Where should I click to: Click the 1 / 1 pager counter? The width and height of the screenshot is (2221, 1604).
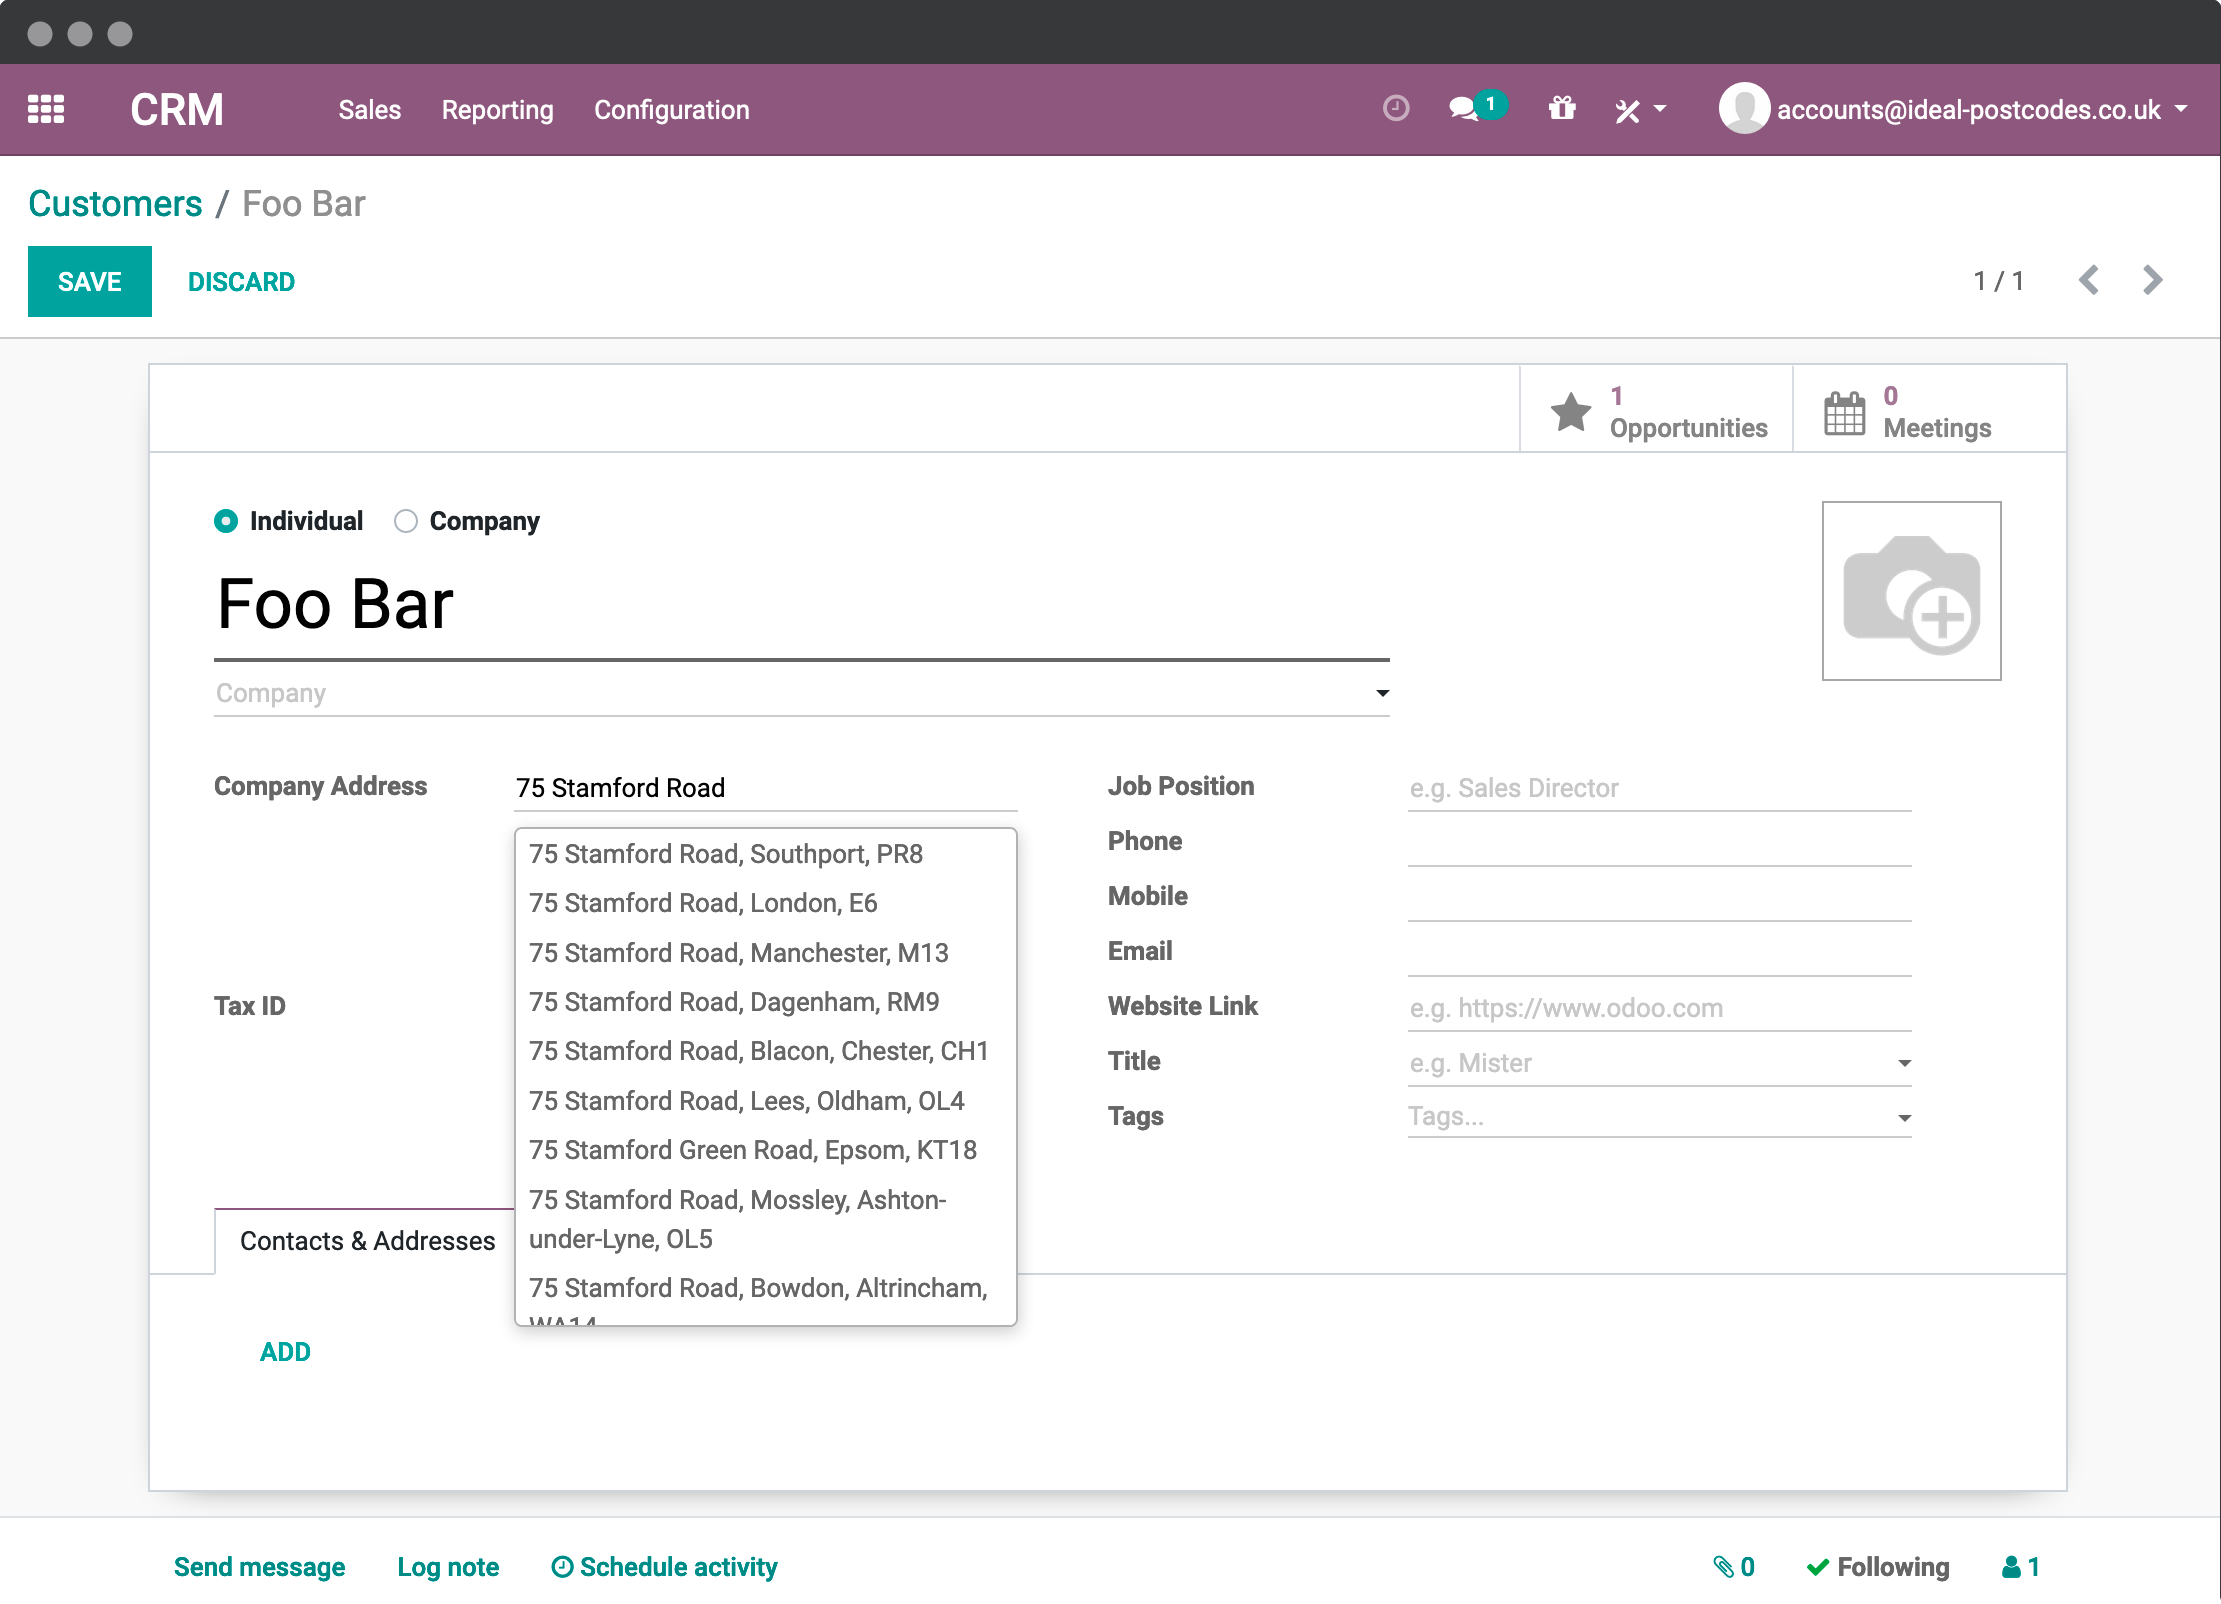pos(1998,281)
